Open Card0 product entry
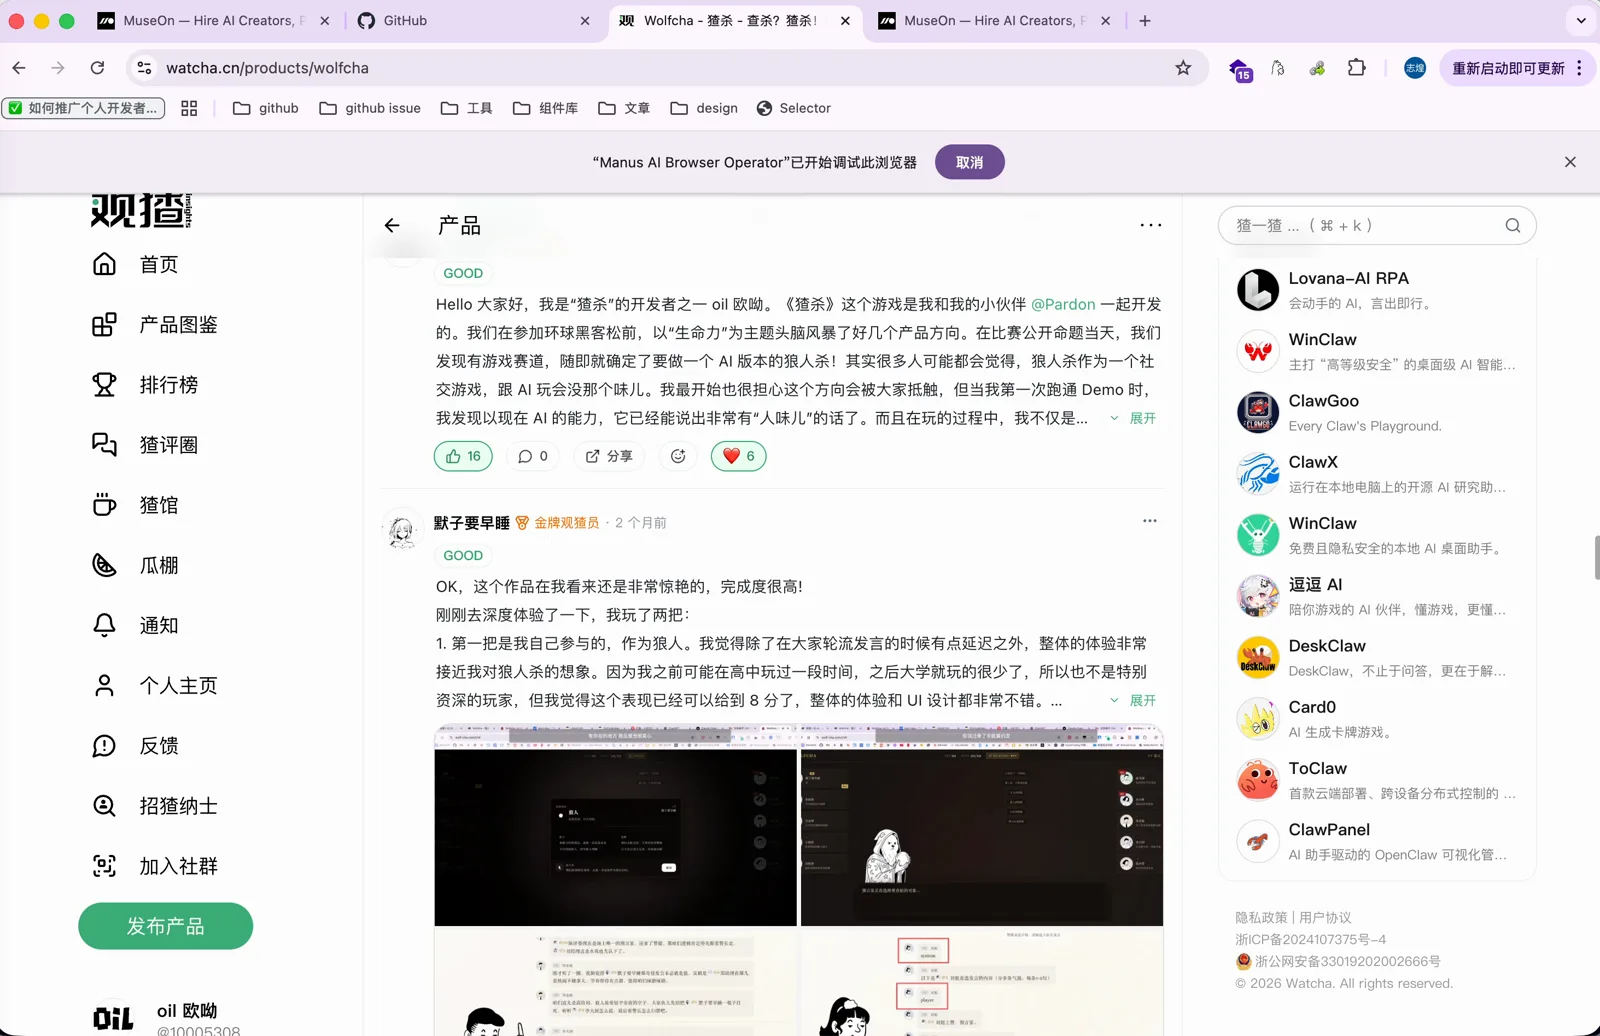1600x1036 pixels. pos(1377,719)
